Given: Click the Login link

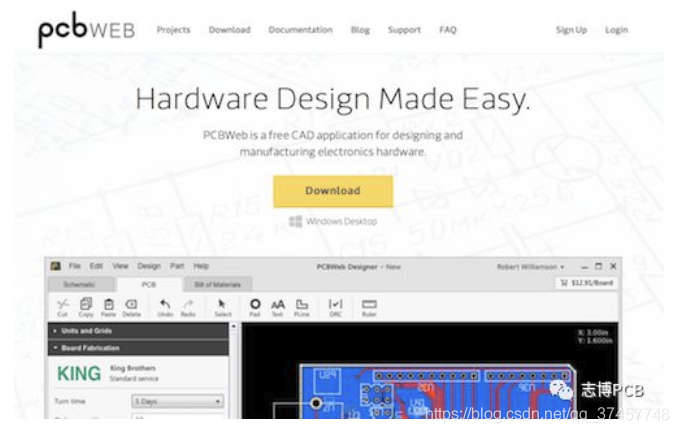Looking at the screenshot, I should (616, 30).
